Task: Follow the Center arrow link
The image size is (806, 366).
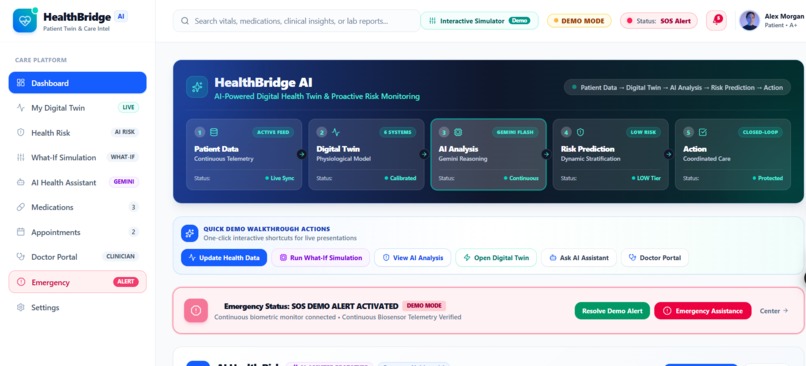Action: (x=773, y=310)
